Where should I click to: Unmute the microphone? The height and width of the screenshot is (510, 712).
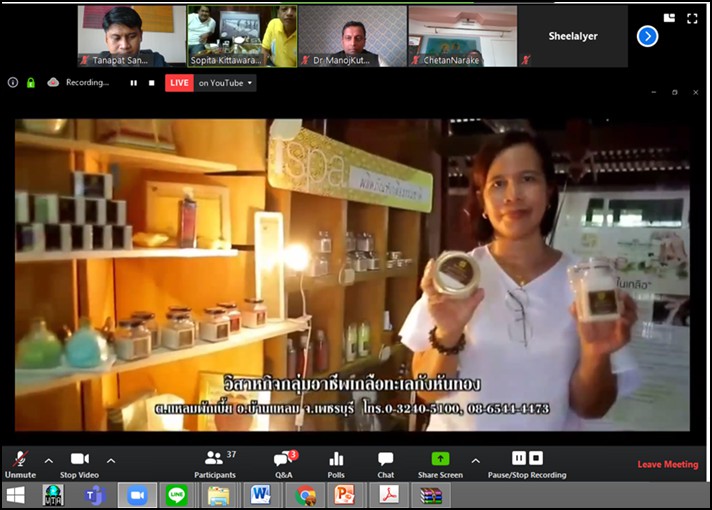pos(17,460)
